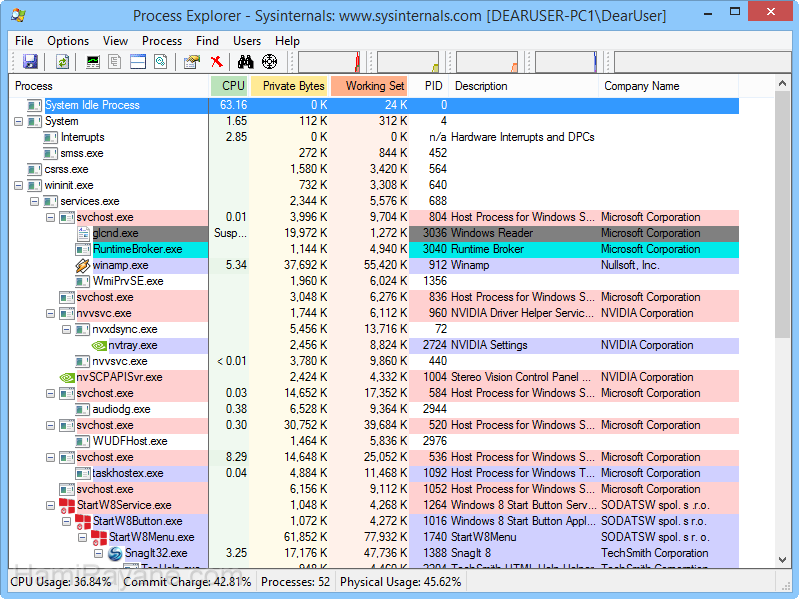Open the View menu
The height and width of the screenshot is (599, 799).
pyautogui.click(x=115, y=41)
